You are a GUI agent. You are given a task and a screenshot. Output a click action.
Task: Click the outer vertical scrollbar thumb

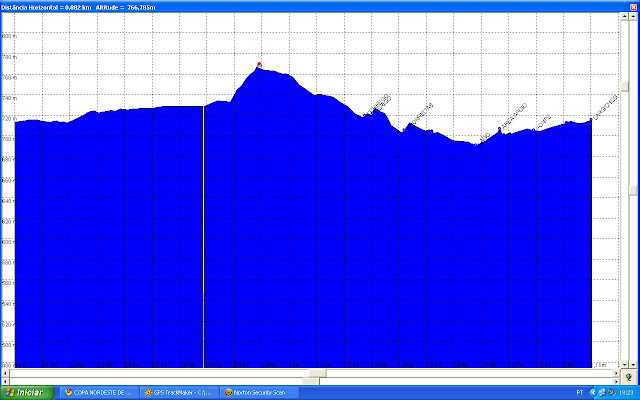click(x=633, y=191)
